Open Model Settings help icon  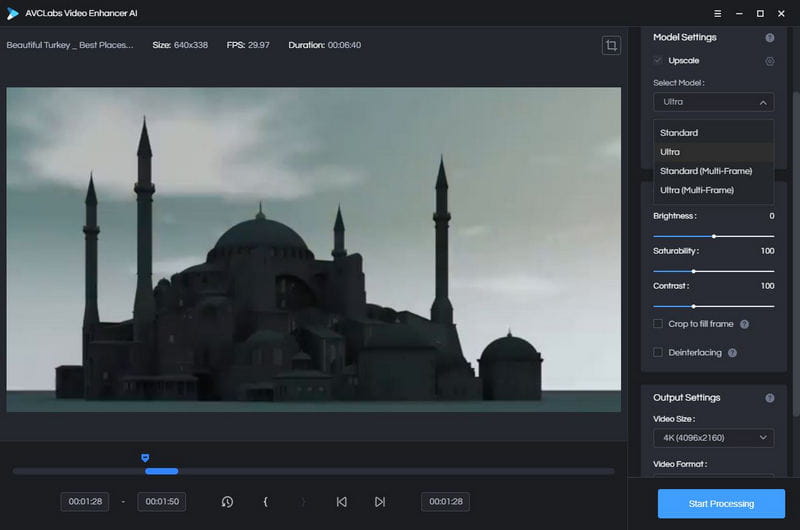click(769, 38)
